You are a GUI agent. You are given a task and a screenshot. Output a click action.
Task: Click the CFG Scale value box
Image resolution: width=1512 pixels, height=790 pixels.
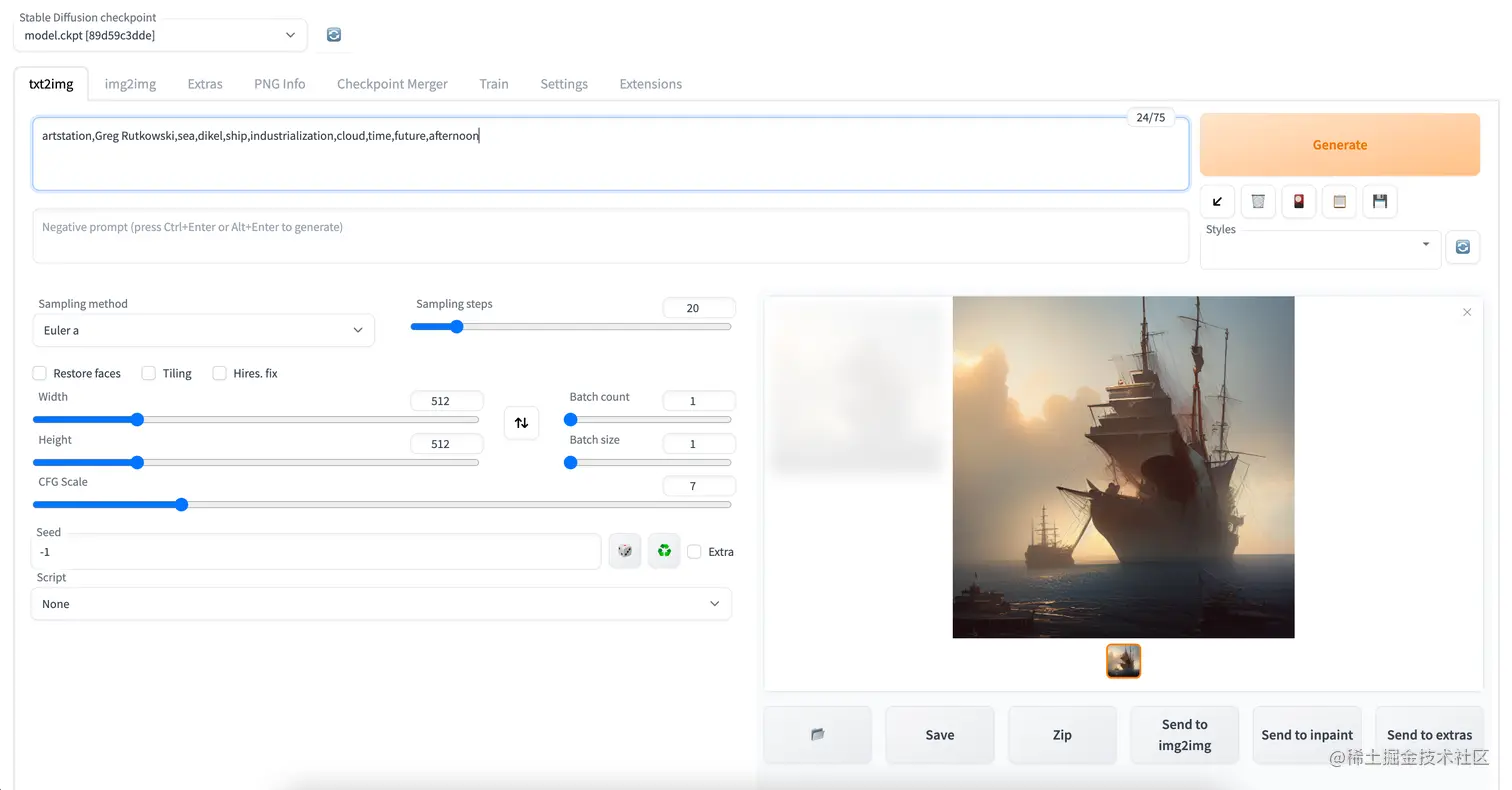tap(699, 486)
